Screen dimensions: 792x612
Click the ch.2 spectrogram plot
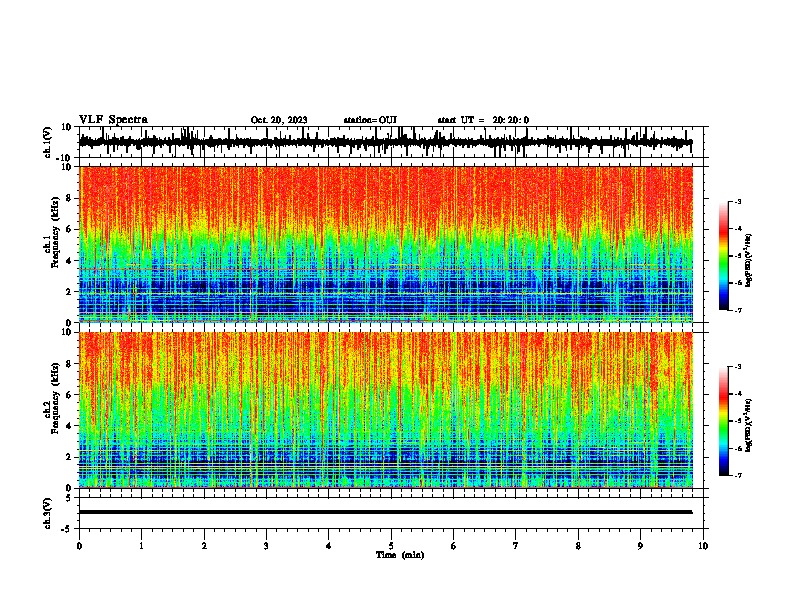pyautogui.click(x=386, y=410)
